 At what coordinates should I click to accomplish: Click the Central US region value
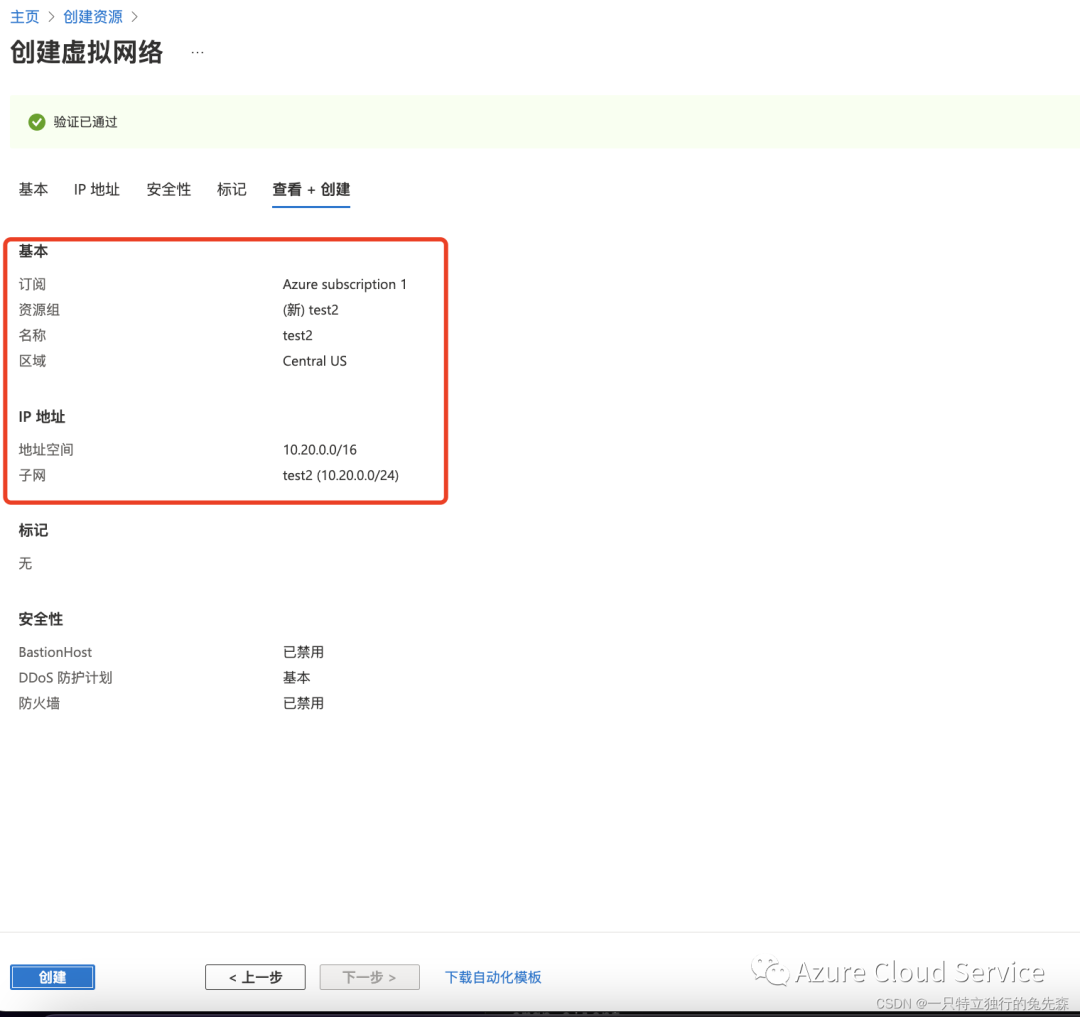pyautogui.click(x=315, y=361)
